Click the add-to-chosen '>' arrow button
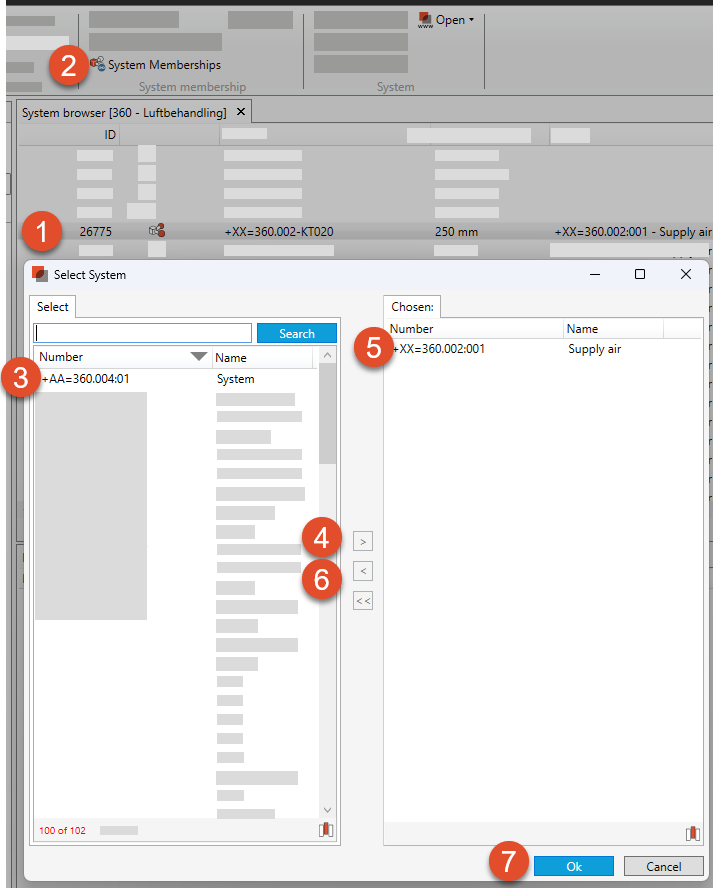The image size is (713, 888). pos(363,541)
